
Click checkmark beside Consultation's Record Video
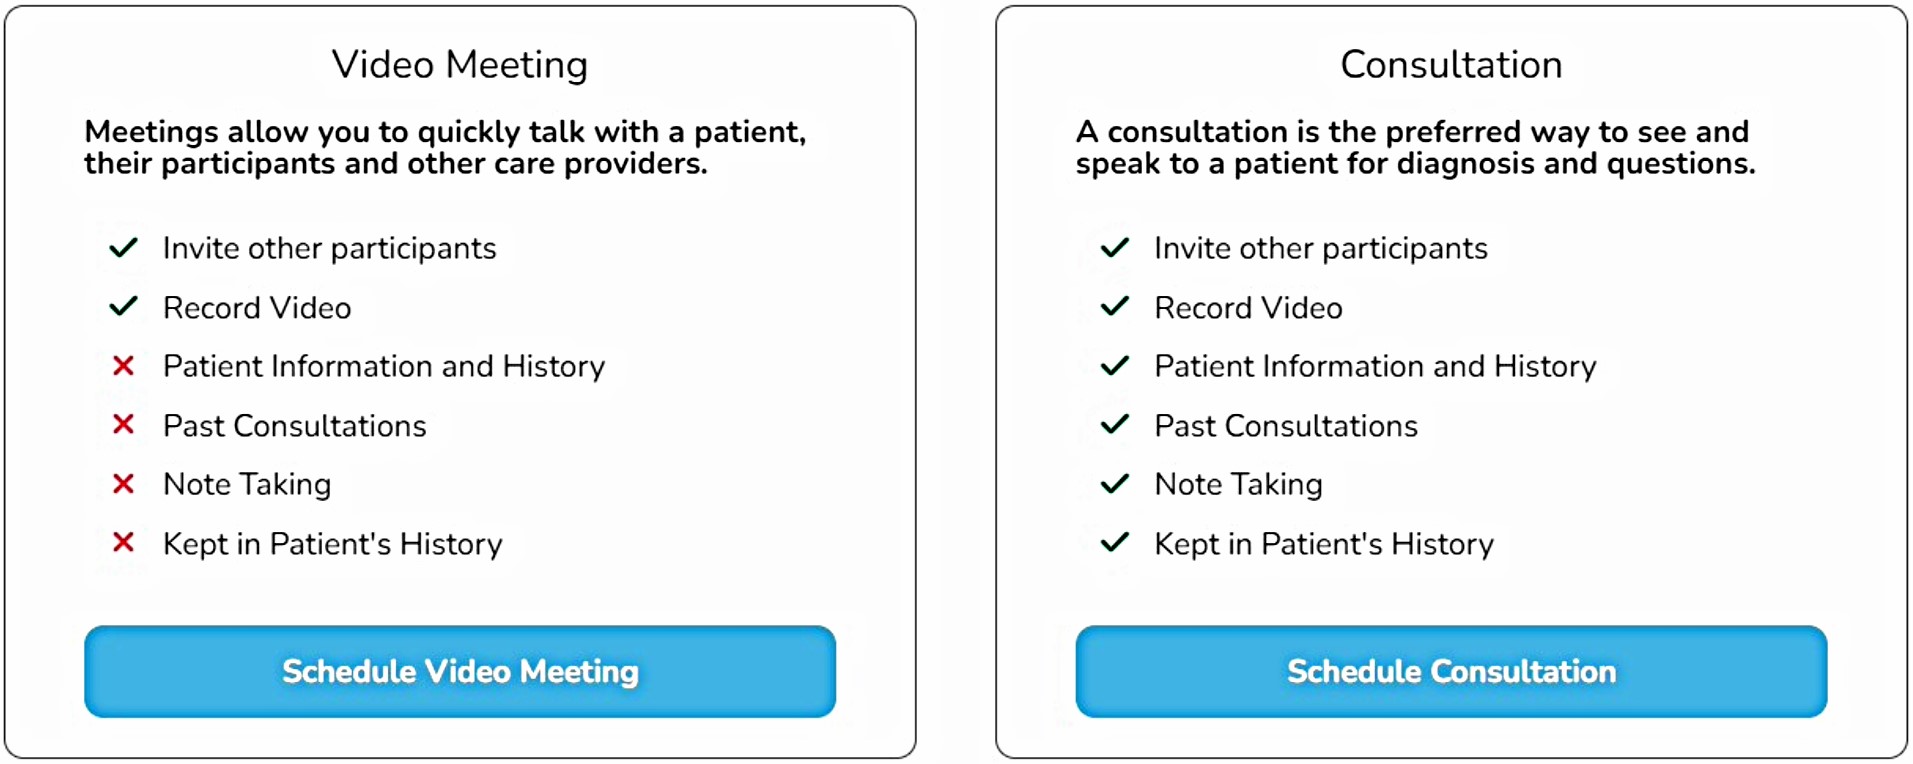click(x=1114, y=306)
